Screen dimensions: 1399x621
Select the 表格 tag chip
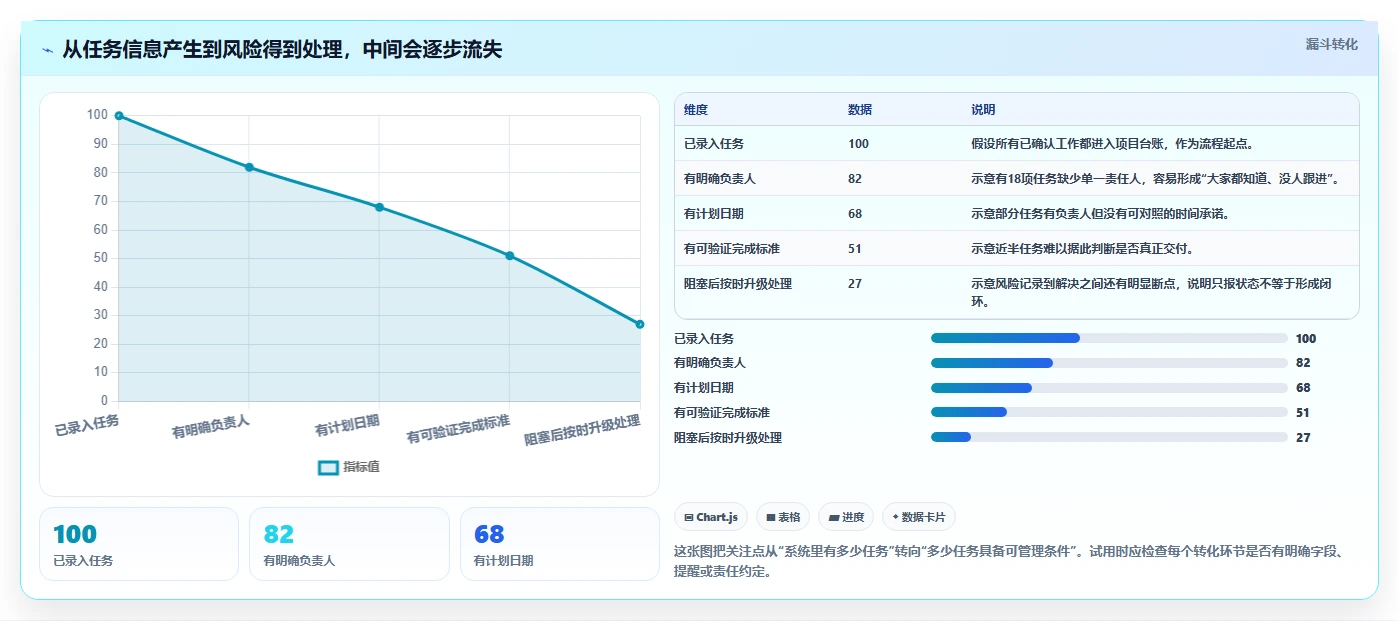tap(783, 517)
